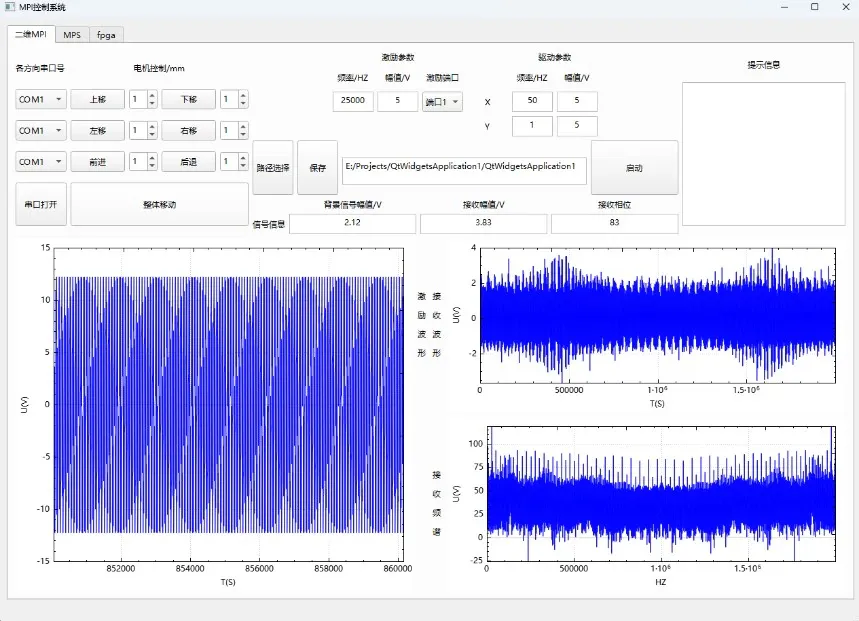Click the 上移 button
Image resolution: width=859 pixels, height=621 pixels.
98,99
